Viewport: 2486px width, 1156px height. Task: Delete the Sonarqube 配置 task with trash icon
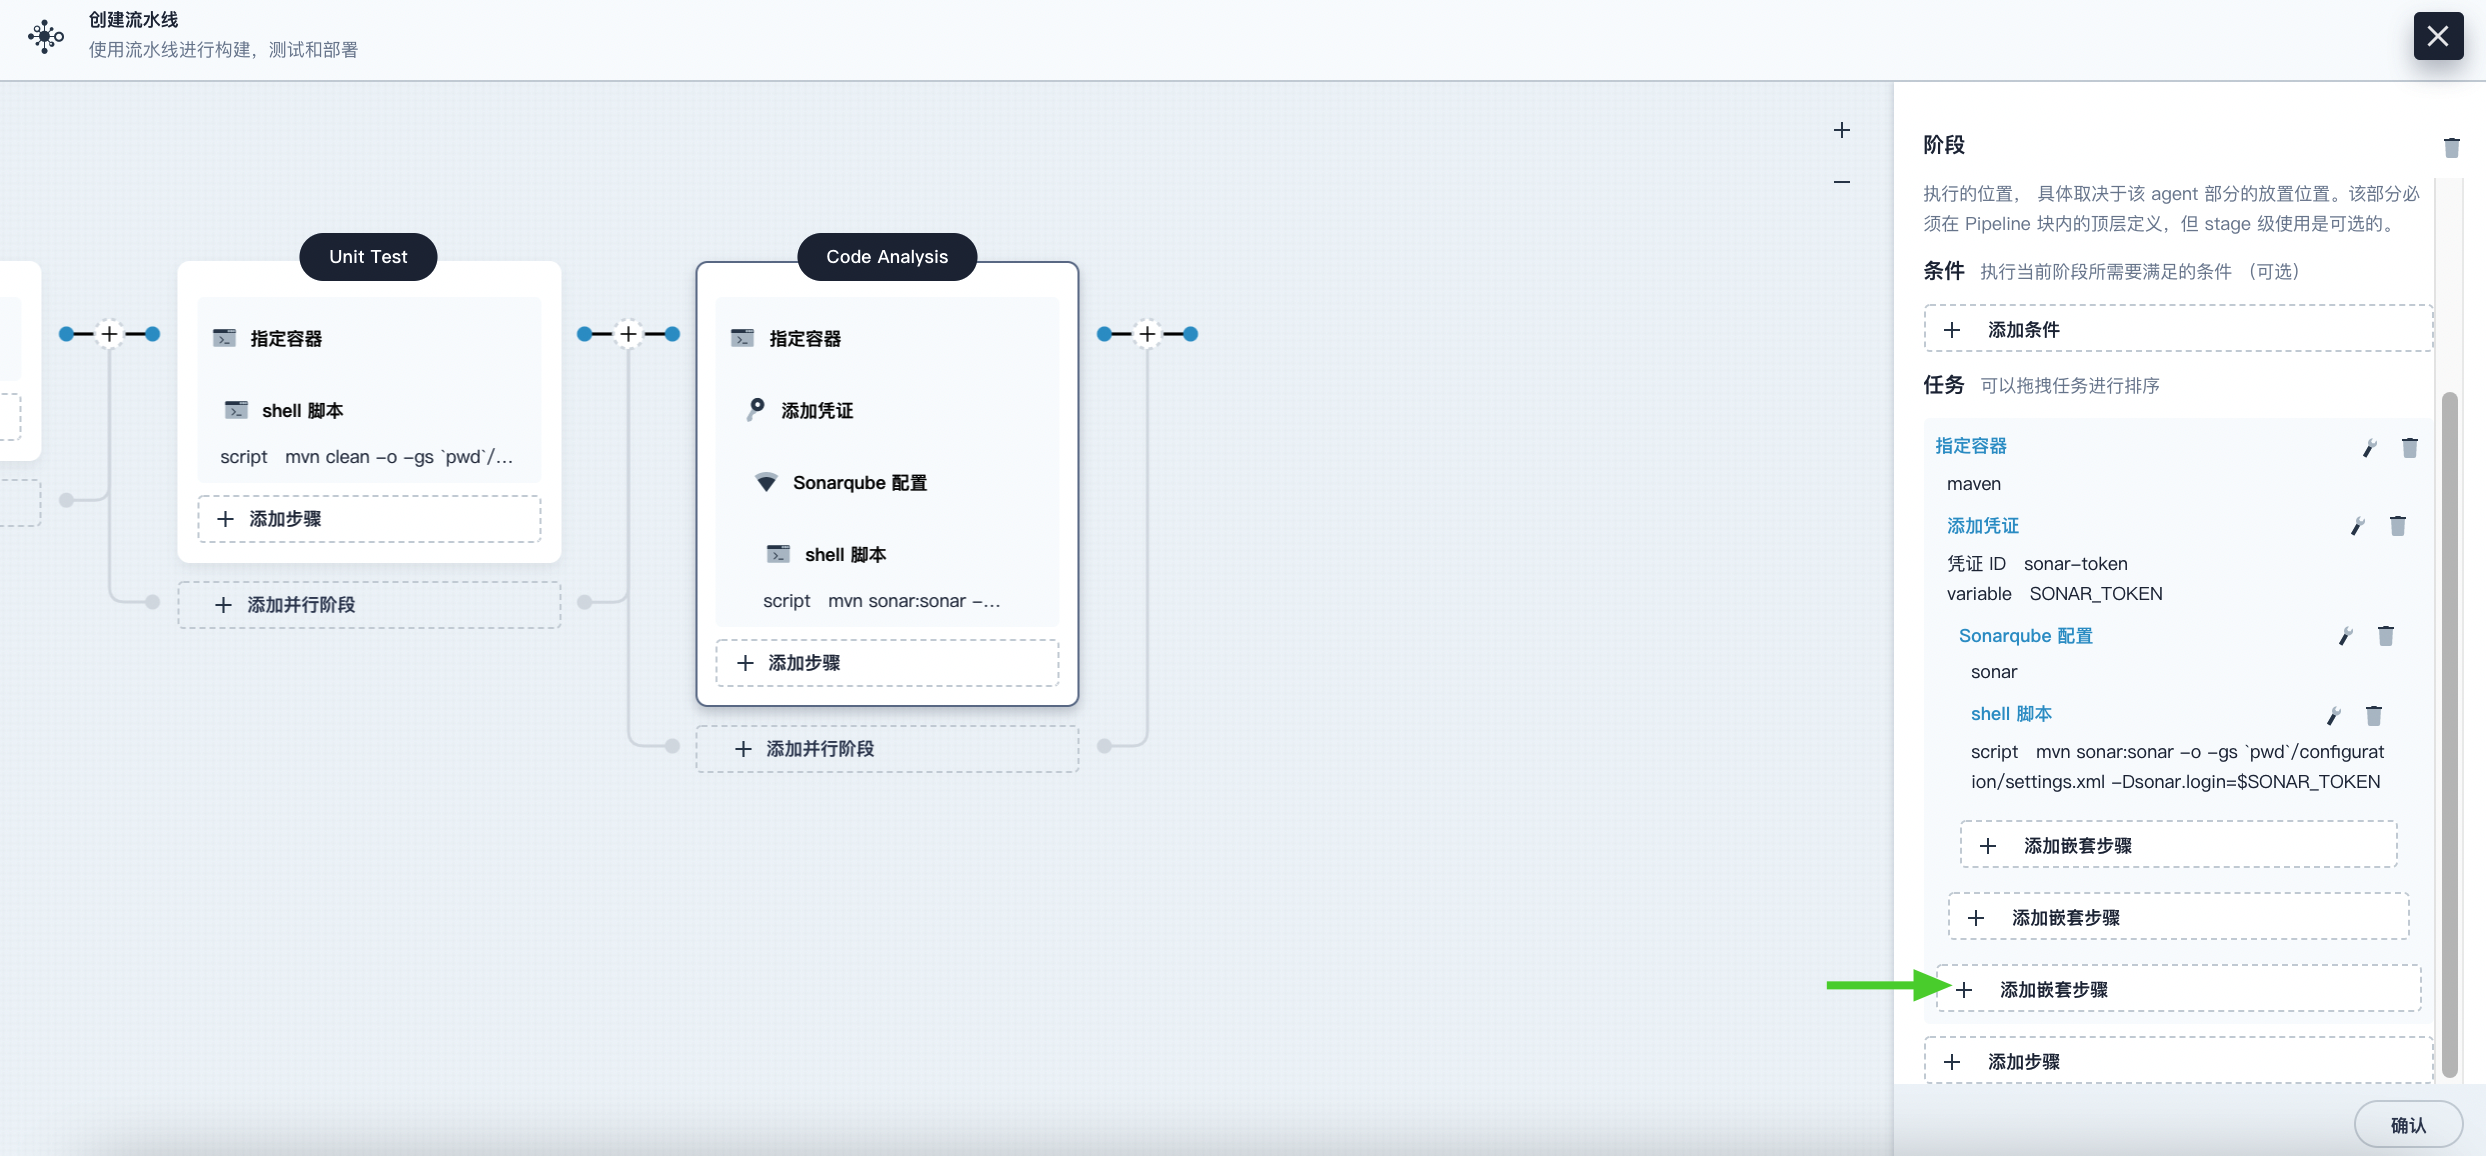[x=2387, y=636]
